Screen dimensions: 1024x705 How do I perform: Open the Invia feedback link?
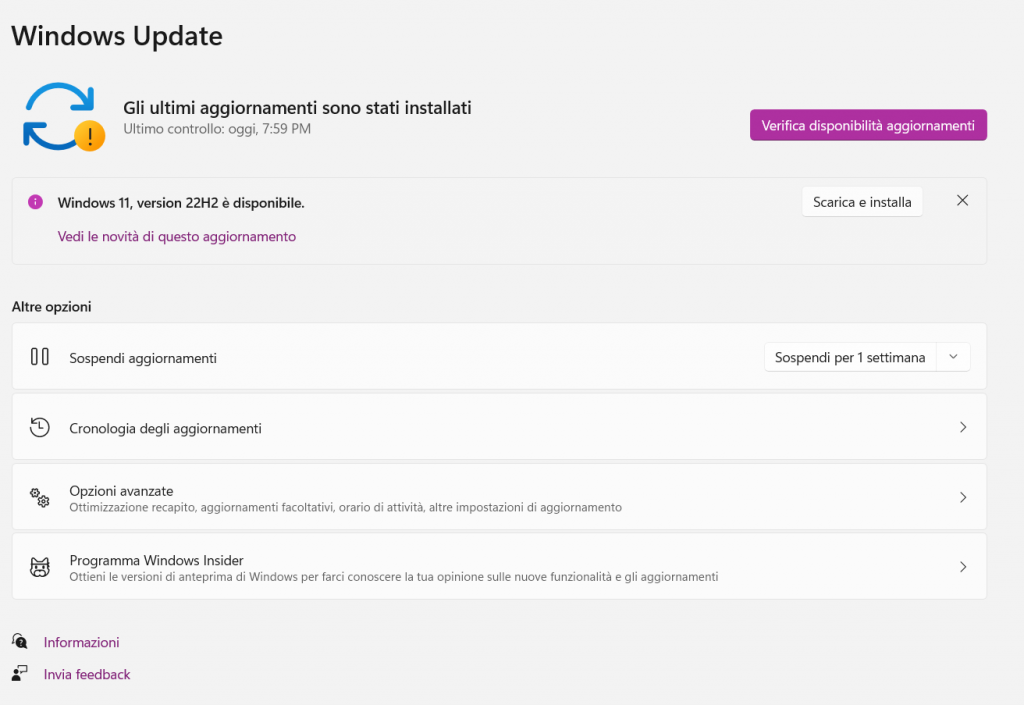pyautogui.click(x=87, y=674)
